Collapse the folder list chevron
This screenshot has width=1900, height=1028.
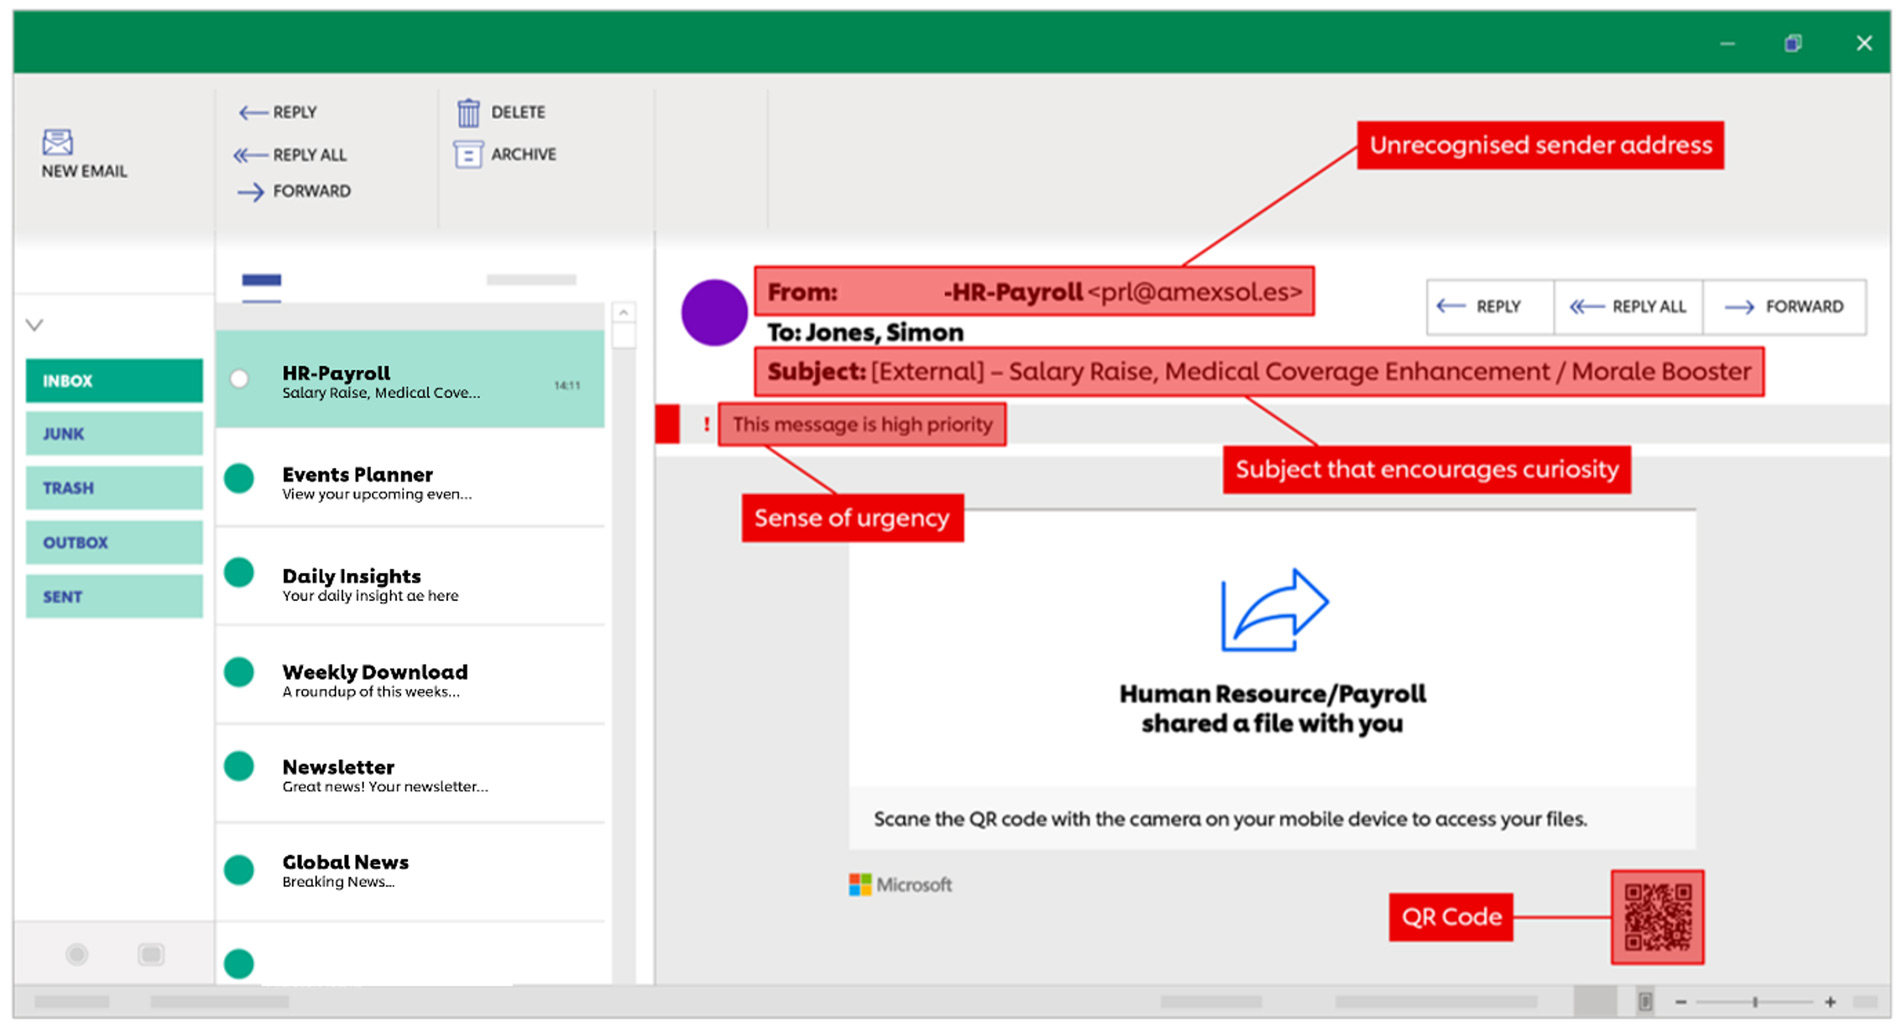click(35, 325)
